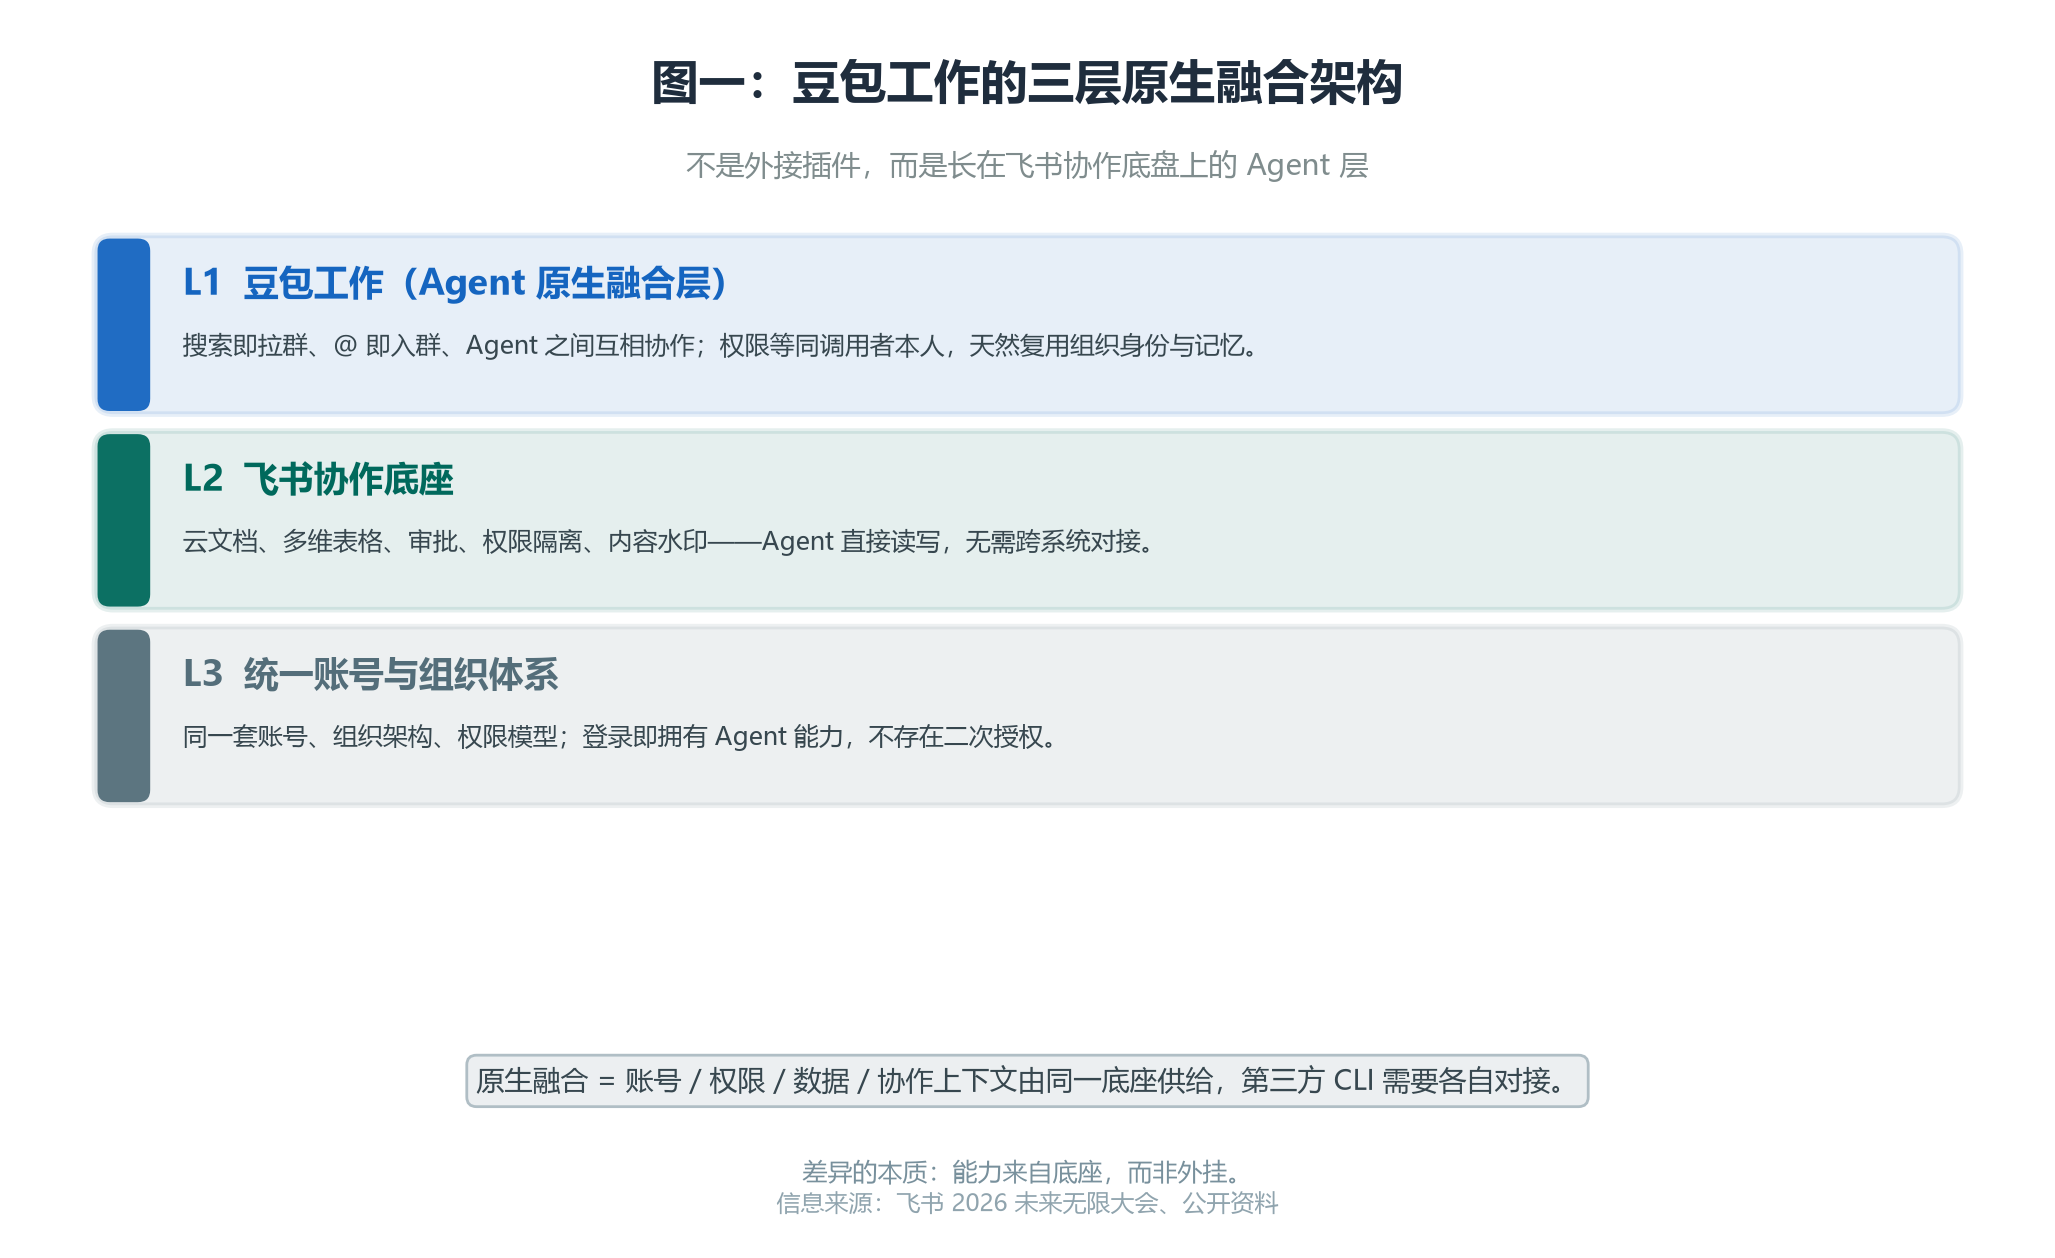The image size is (2055, 1258).
Task: Click the L1 description beginning 搜索即拉群
Action: point(720,346)
